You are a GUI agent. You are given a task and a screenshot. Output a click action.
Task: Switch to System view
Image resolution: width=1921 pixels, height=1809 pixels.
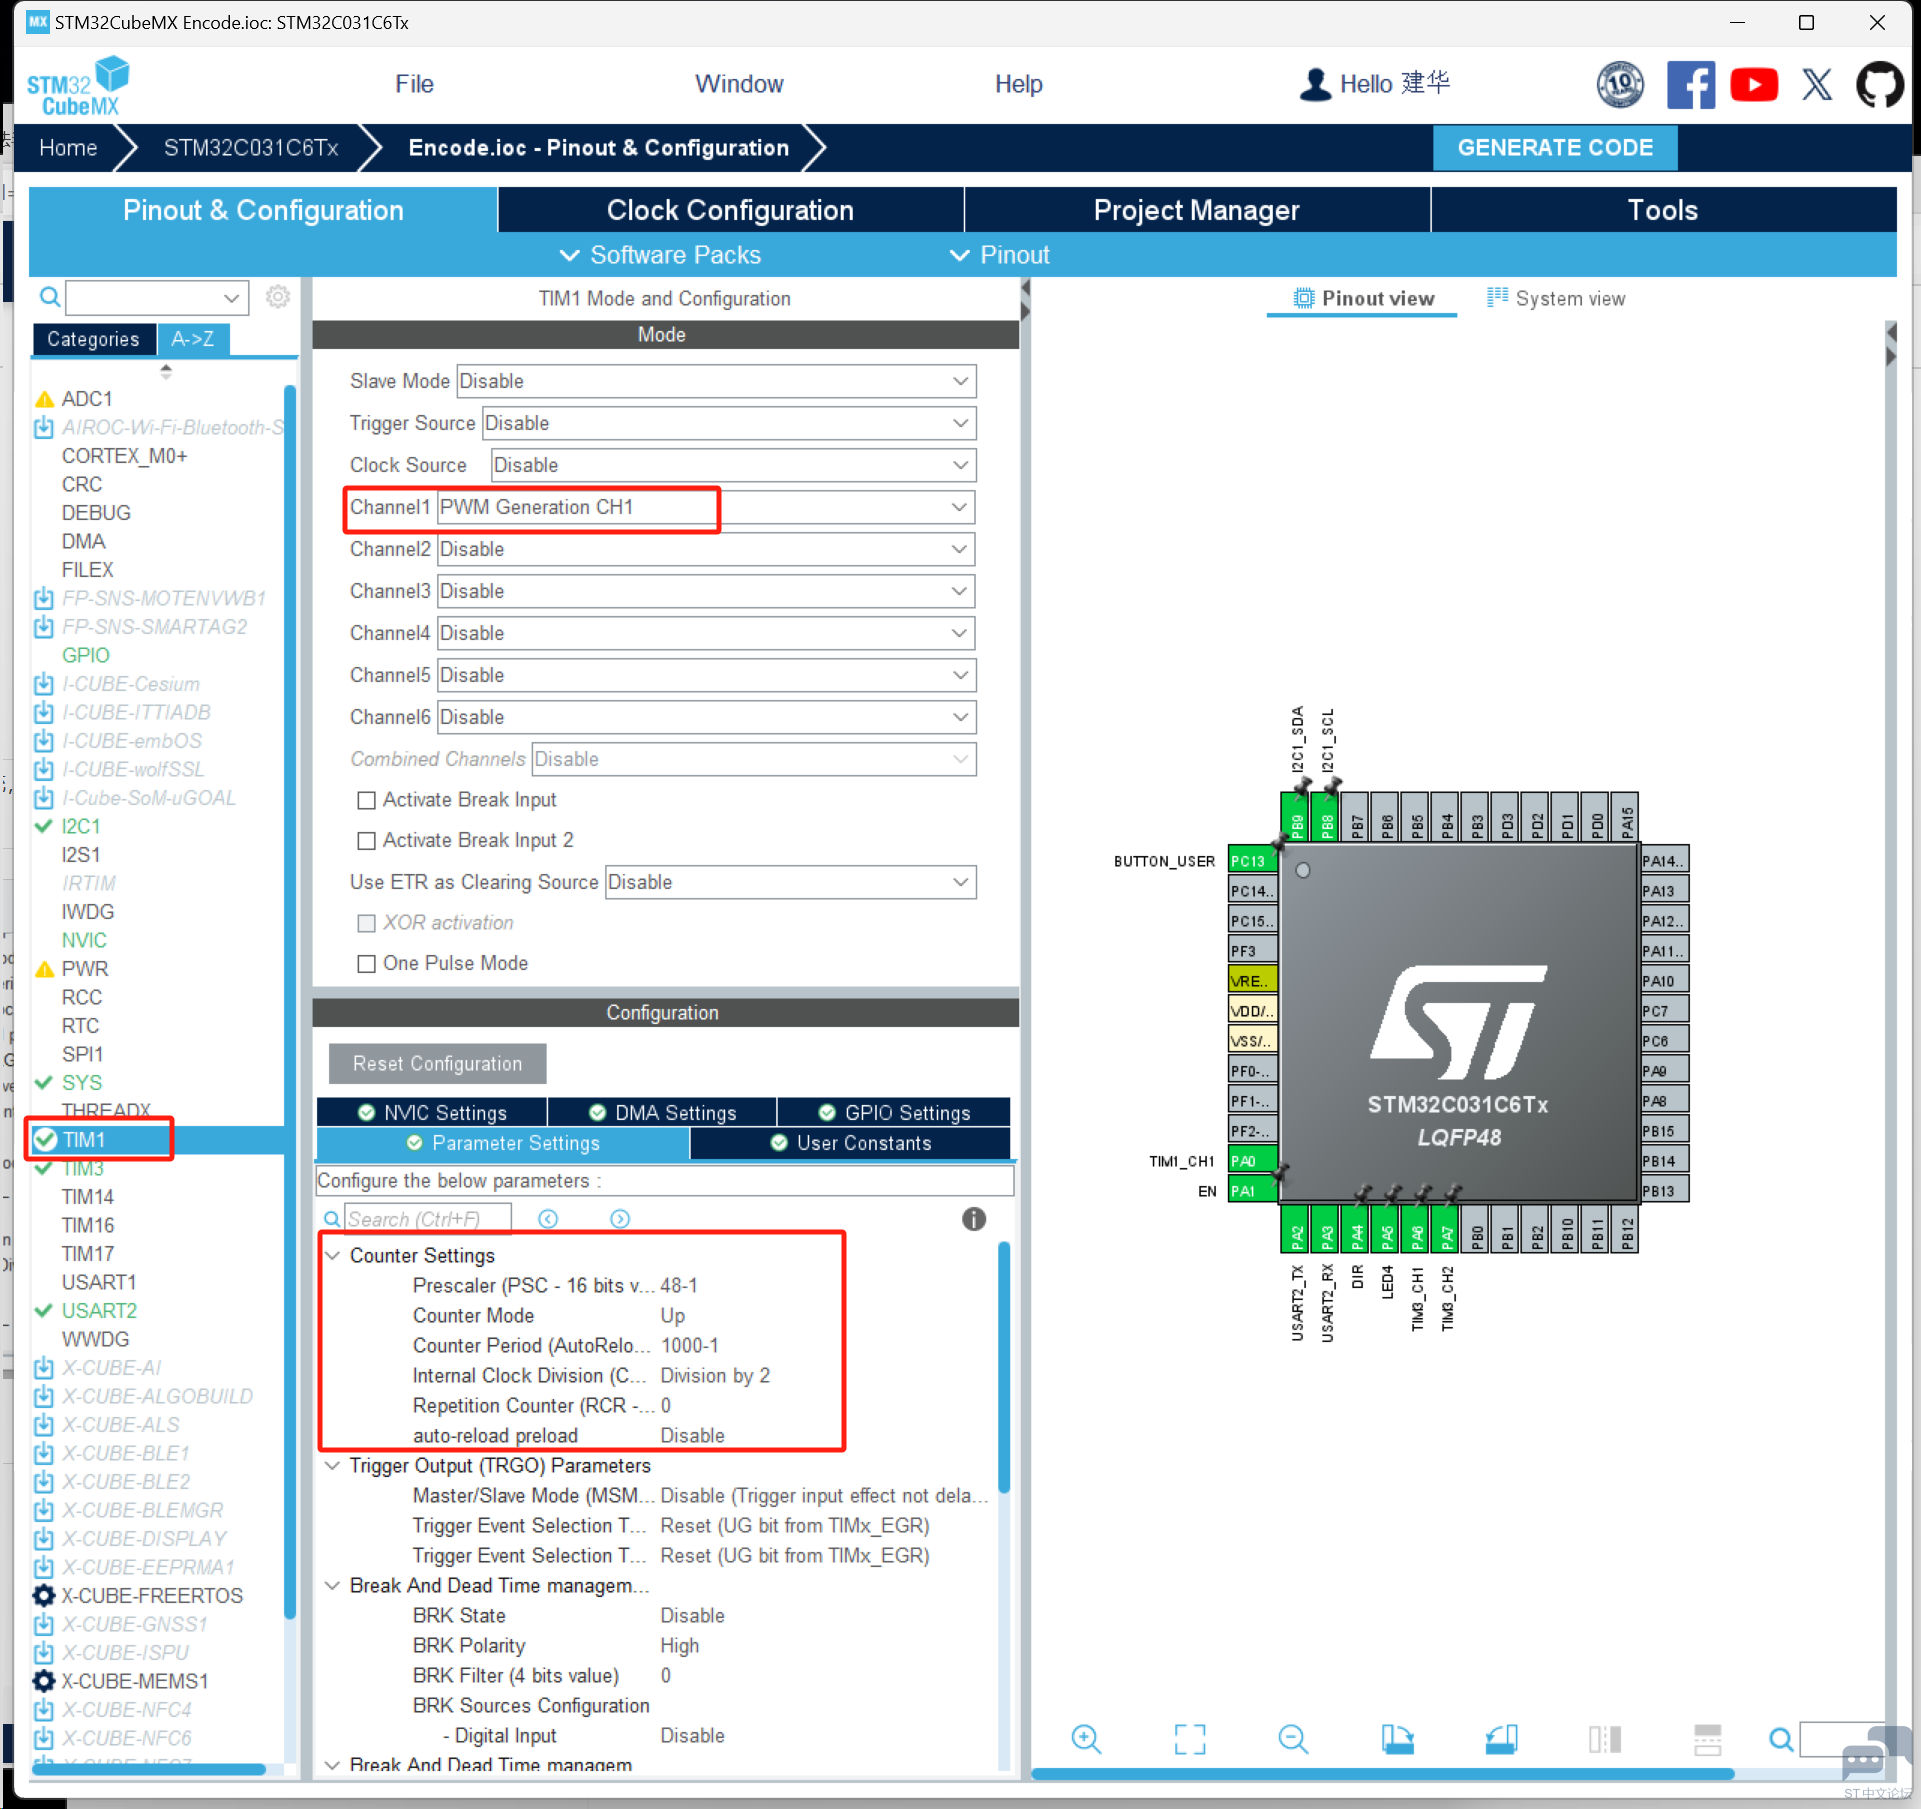[x=1556, y=298]
